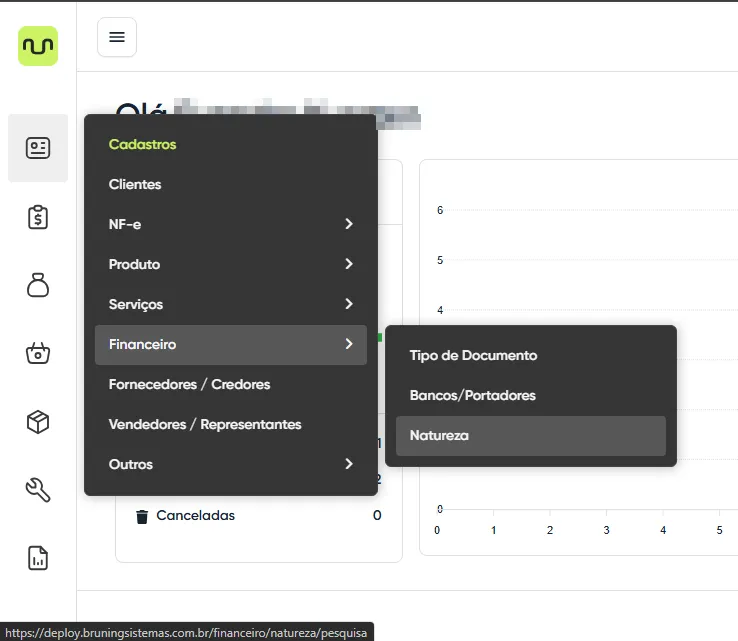Open the Cadastros ID card sidebar icon

pyautogui.click(x=38, y=148)
